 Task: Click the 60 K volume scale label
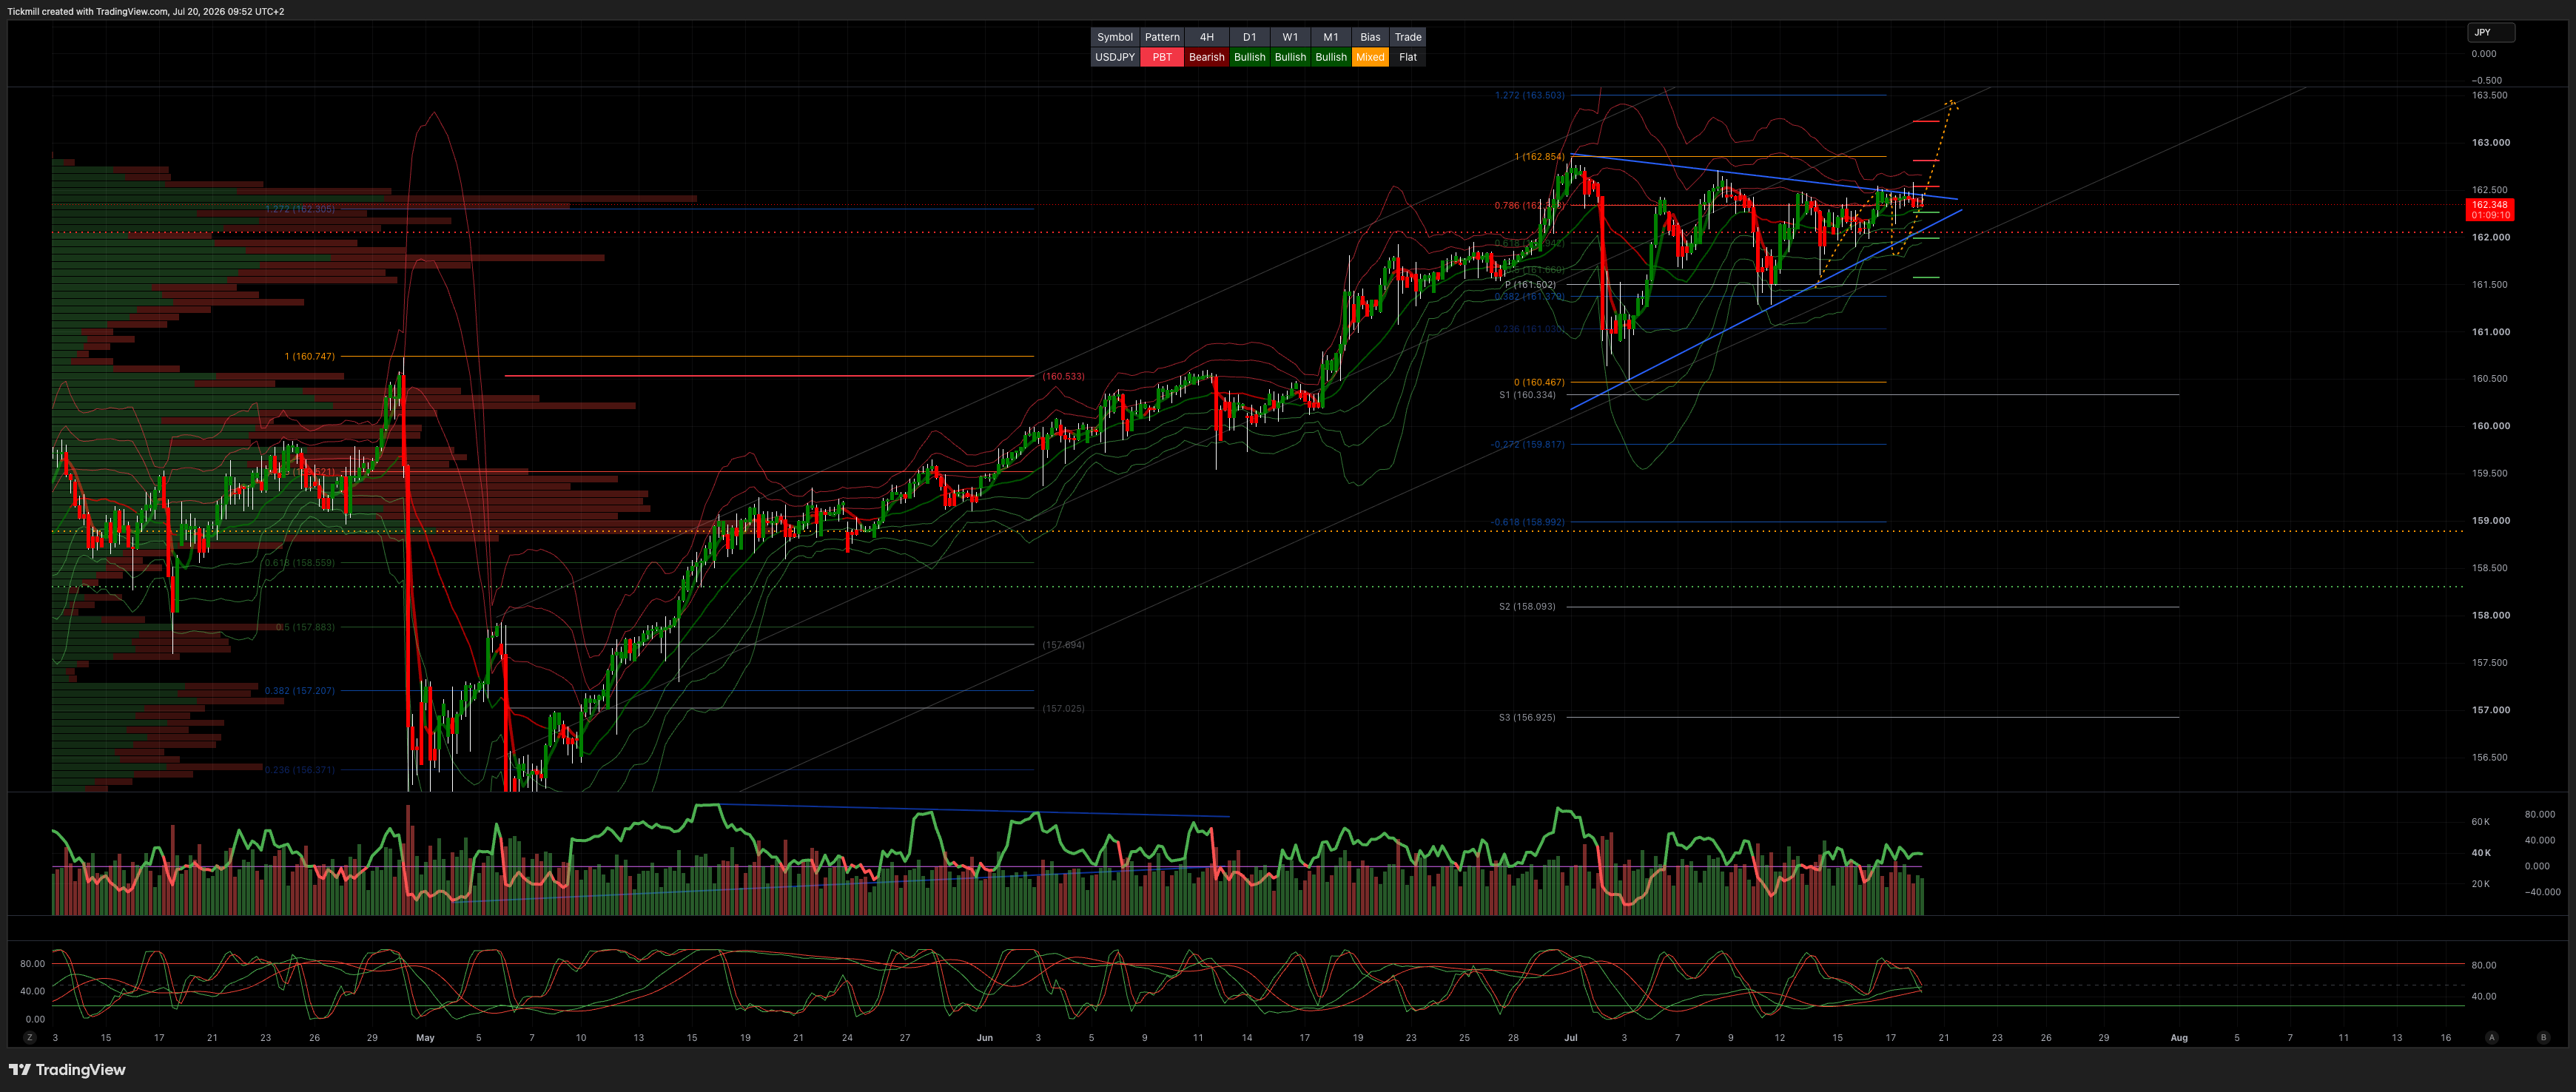click(x=2481, y=822)
